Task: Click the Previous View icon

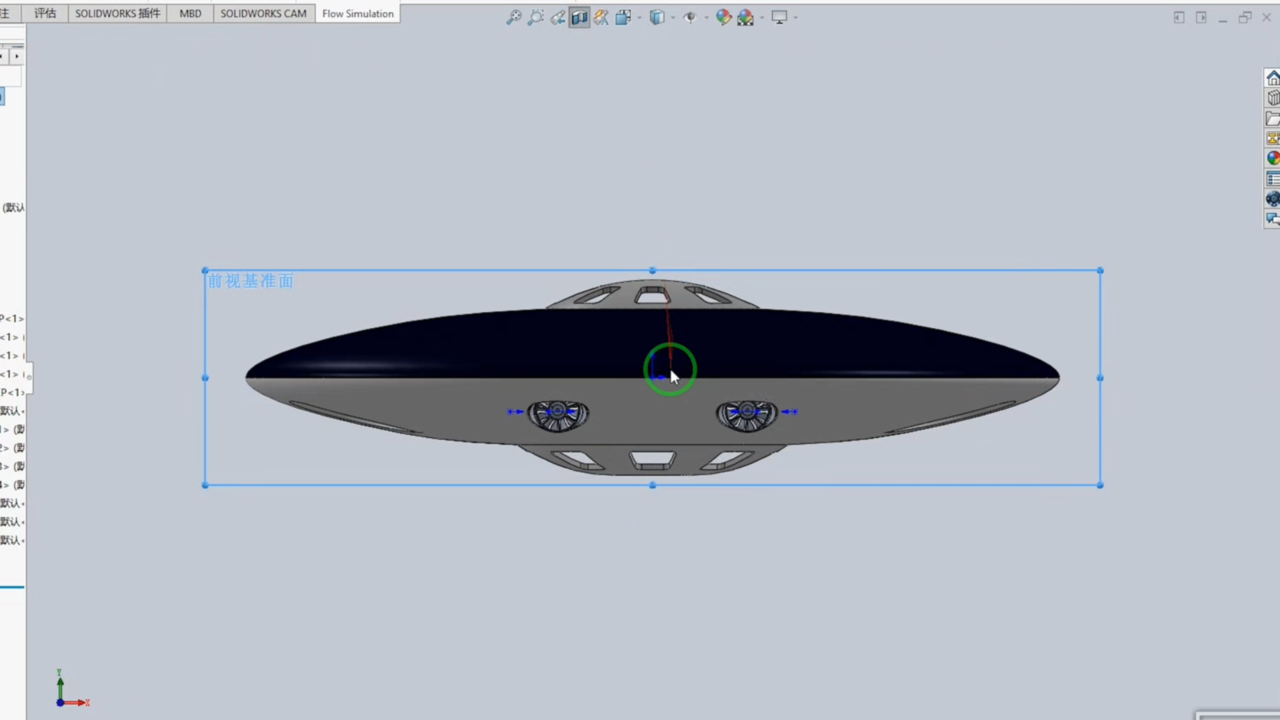Action: (x=558, y=17)
